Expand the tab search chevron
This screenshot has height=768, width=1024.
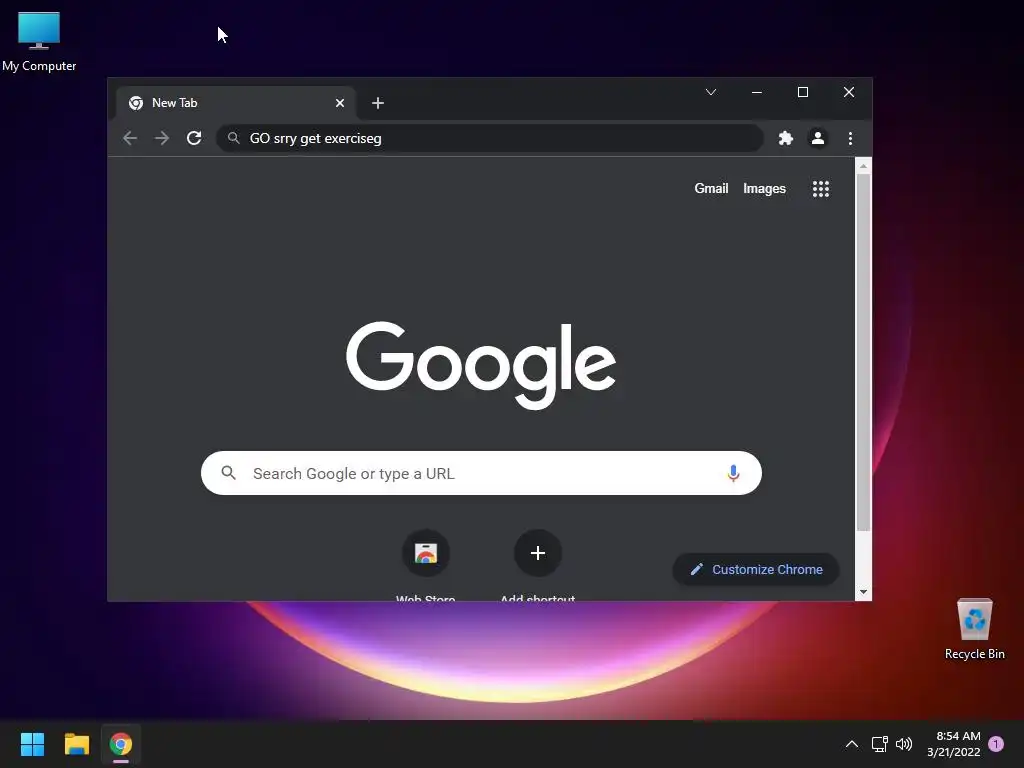point(711,92)
